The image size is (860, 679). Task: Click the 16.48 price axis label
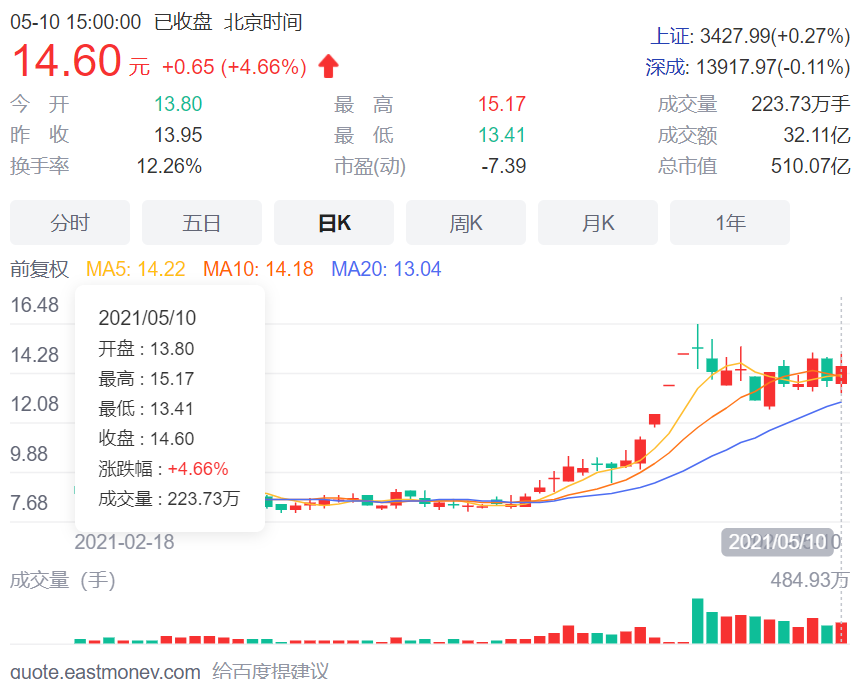tap(35, 305)
